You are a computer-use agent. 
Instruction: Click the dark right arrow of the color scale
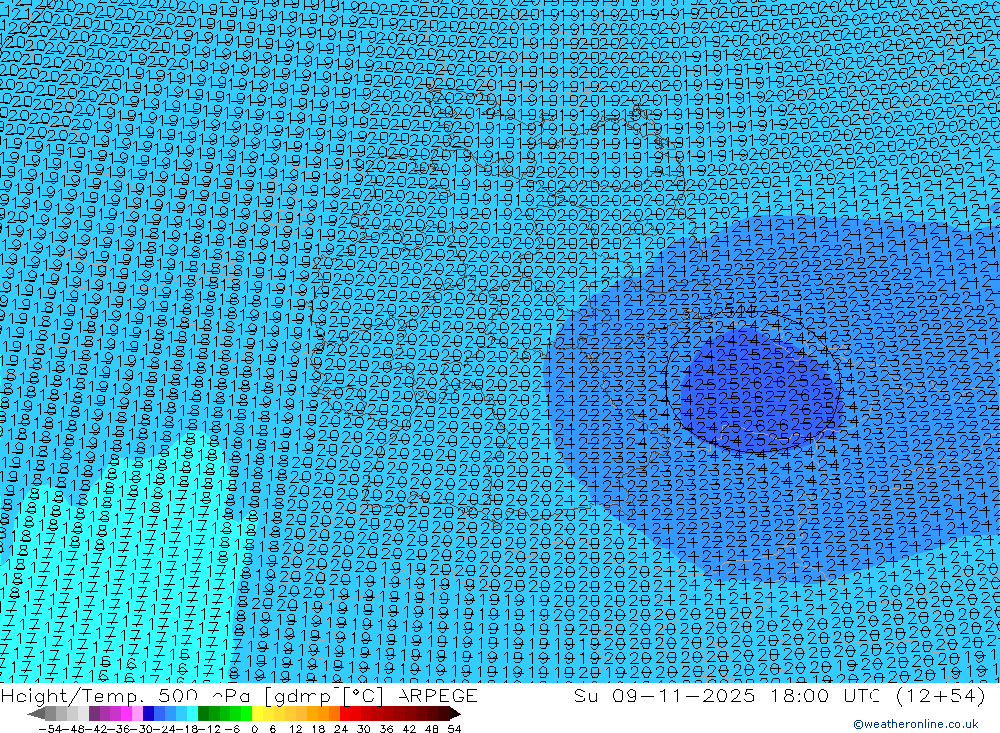tap(455, 714)
